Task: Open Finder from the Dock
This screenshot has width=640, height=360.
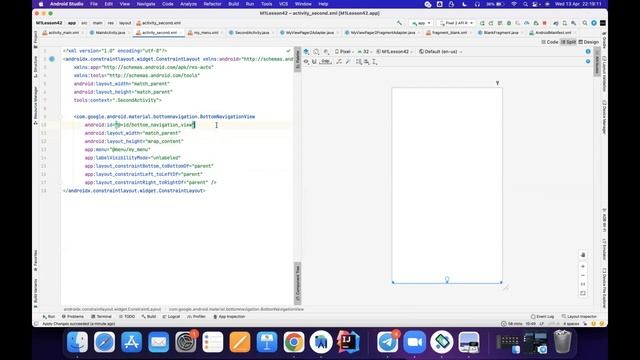Action: point(77,342)
